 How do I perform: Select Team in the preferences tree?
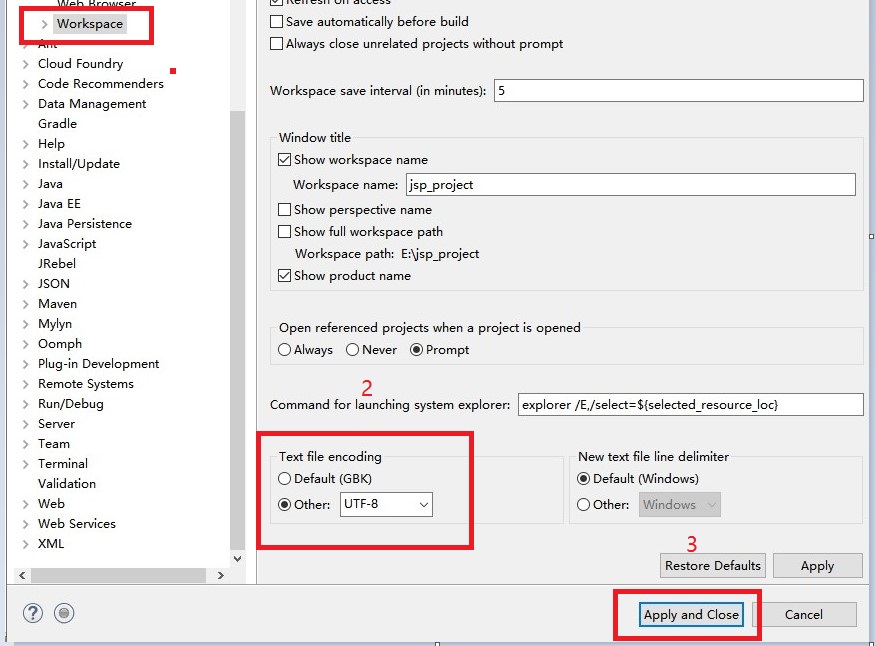click(54, 444)
